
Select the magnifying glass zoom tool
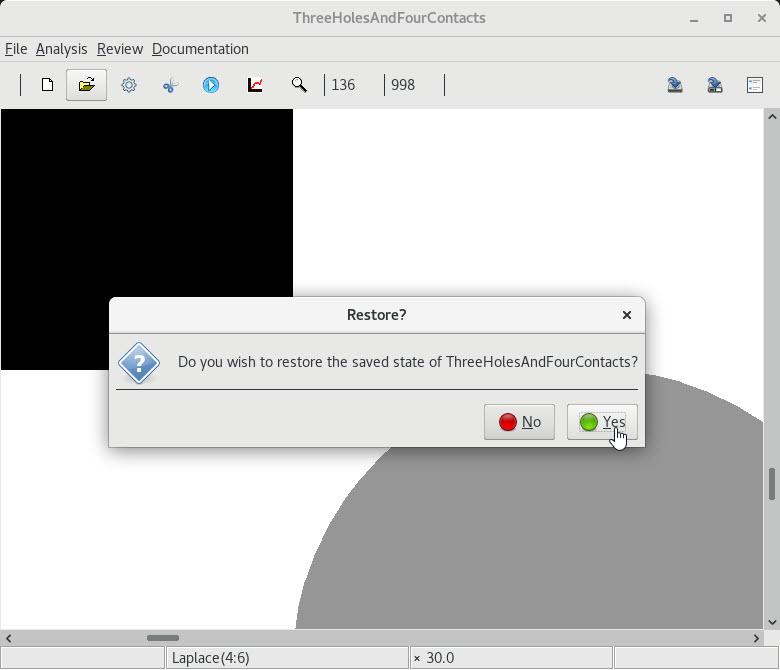[x=298, y=85]
